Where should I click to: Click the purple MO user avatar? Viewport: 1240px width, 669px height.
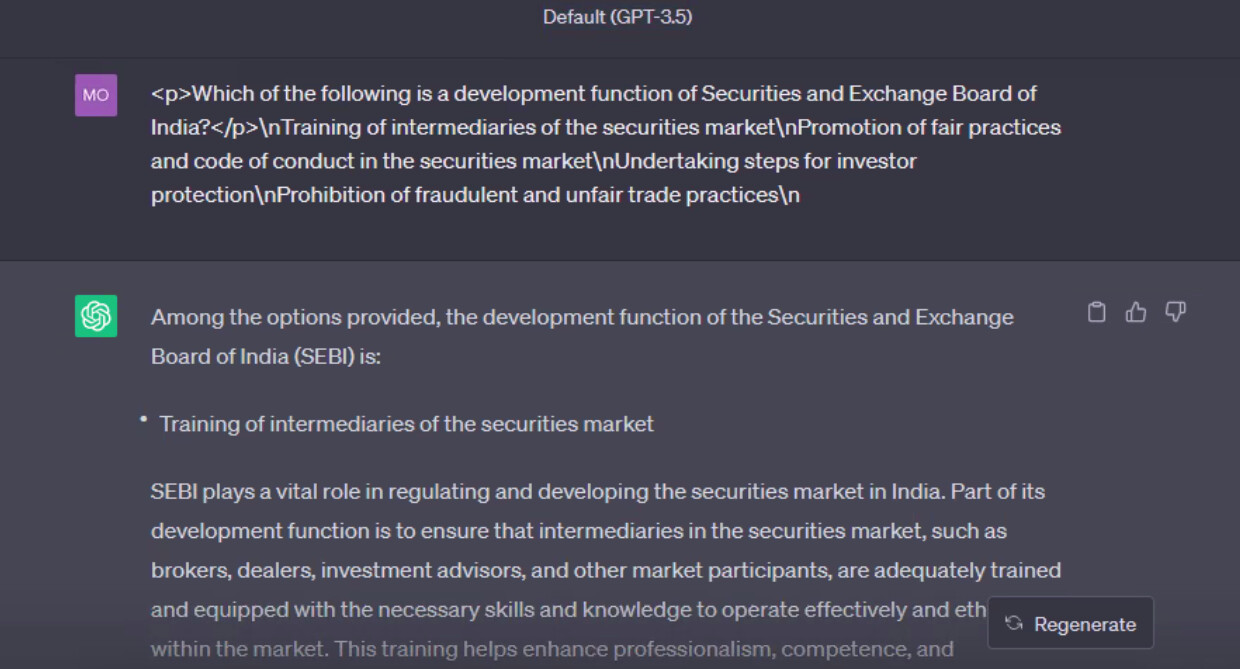click(x=96, y=95)
